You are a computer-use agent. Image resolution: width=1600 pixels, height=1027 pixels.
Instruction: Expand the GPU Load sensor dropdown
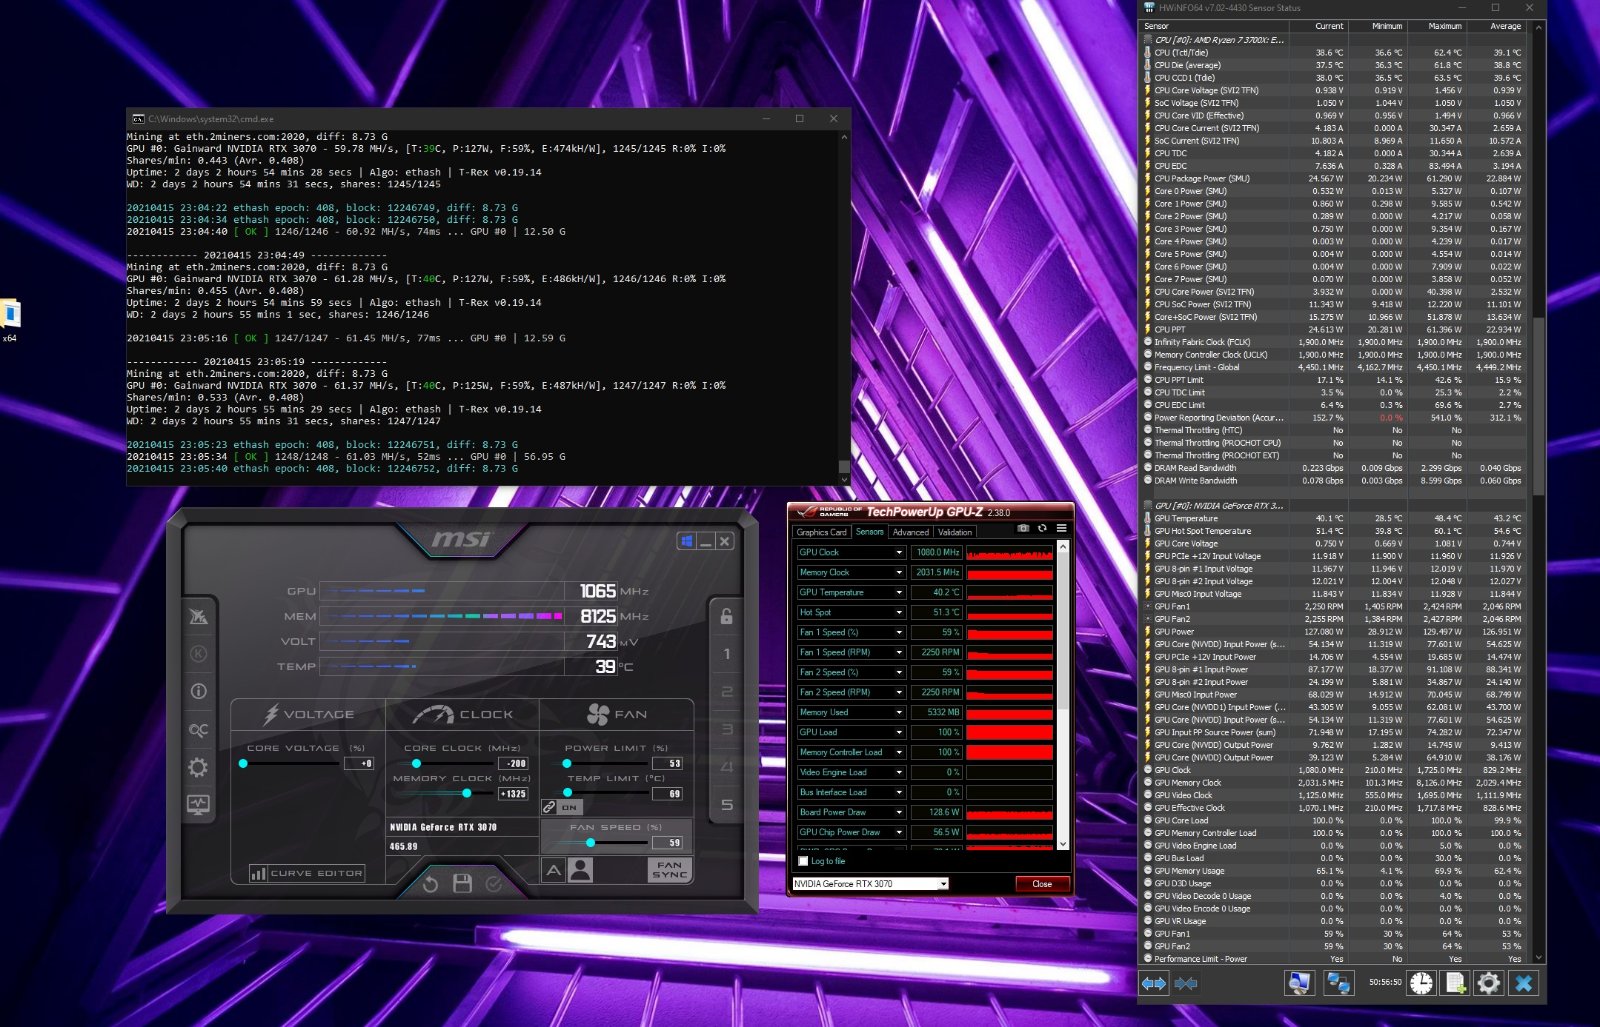pos(899,732)
